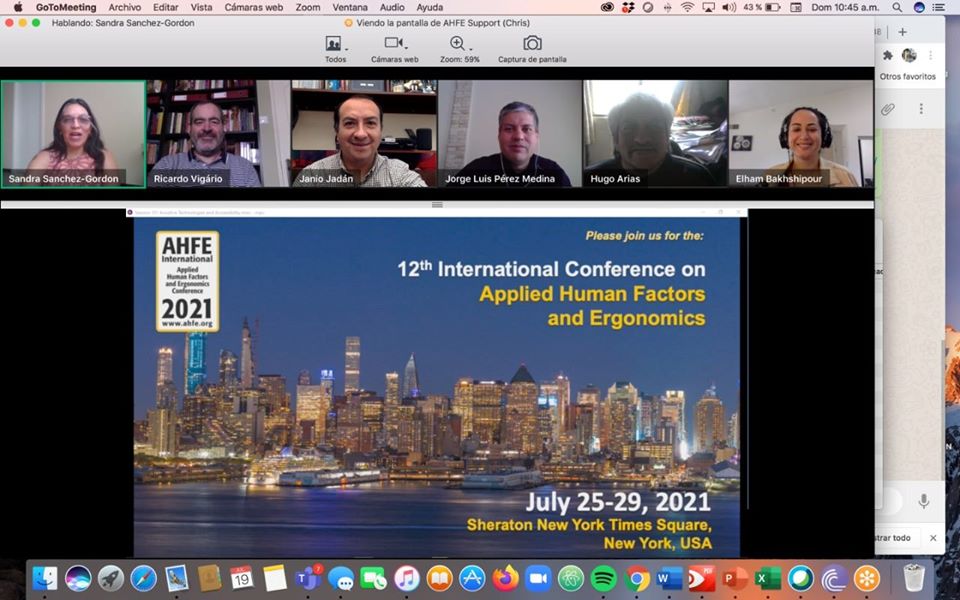
Task: Launch Siri from the dock
Action: click(x=78, y=578)
